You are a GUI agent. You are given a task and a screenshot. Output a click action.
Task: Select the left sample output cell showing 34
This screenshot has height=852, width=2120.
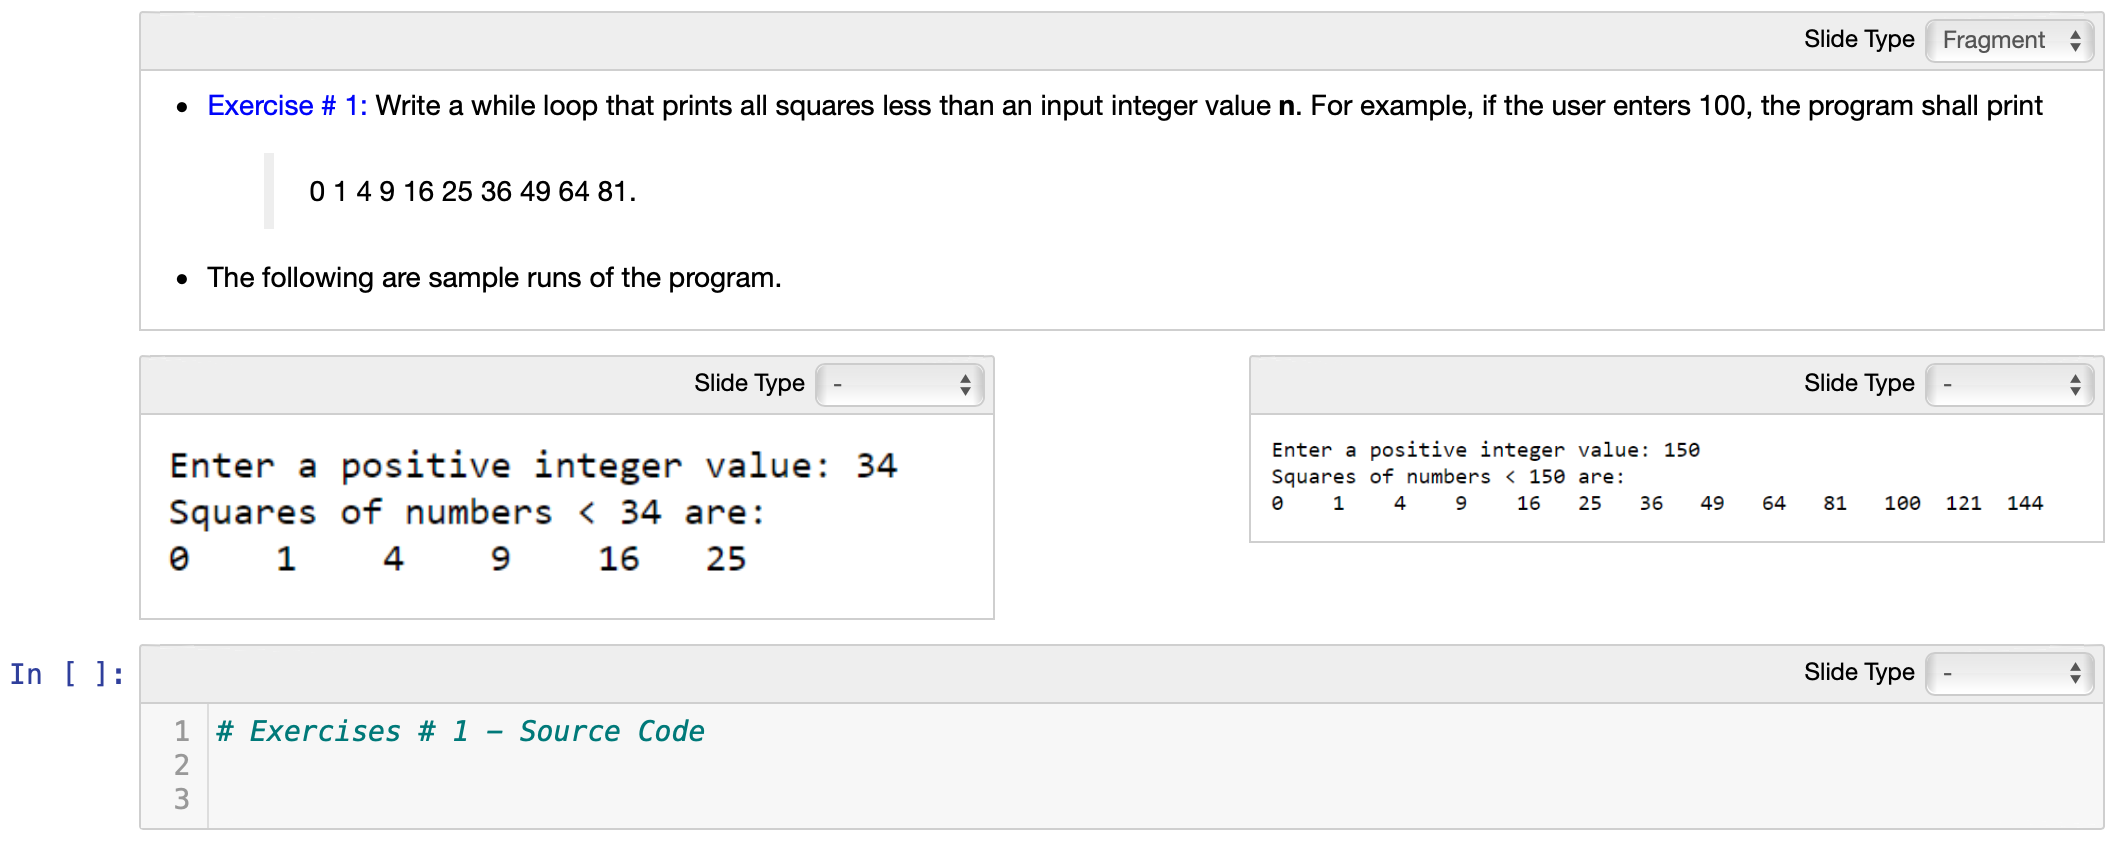[560, 510]
